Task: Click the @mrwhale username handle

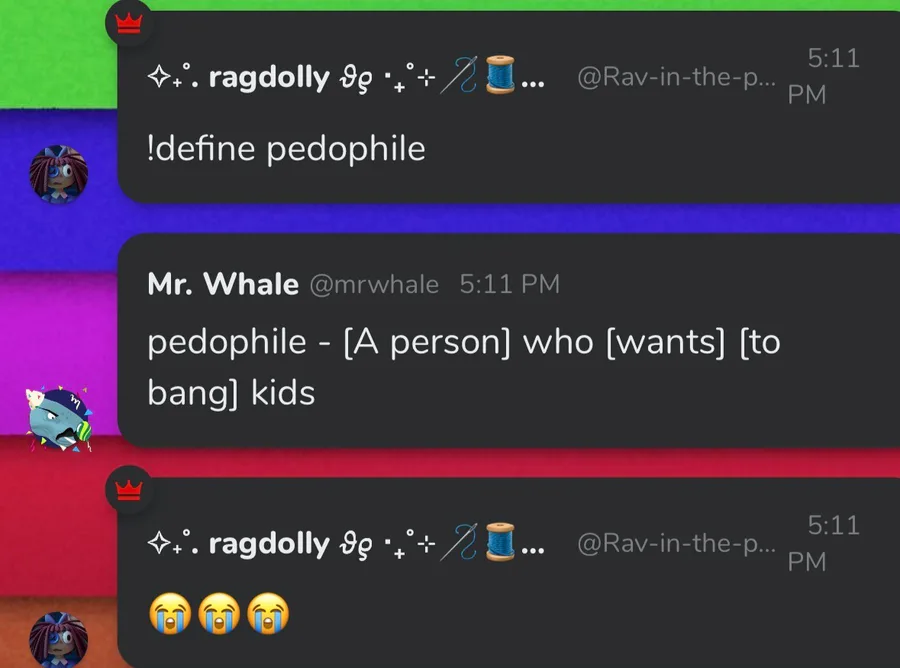Action: (x=374, y=285)
